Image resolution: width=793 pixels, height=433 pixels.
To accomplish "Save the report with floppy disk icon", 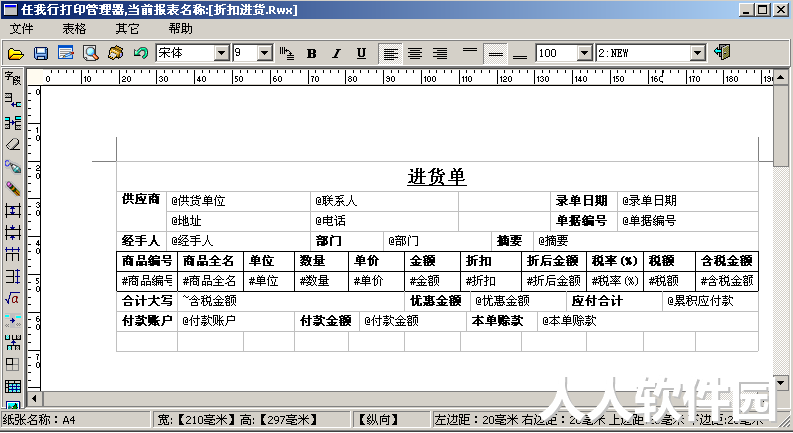I will [x=40, y=53].
